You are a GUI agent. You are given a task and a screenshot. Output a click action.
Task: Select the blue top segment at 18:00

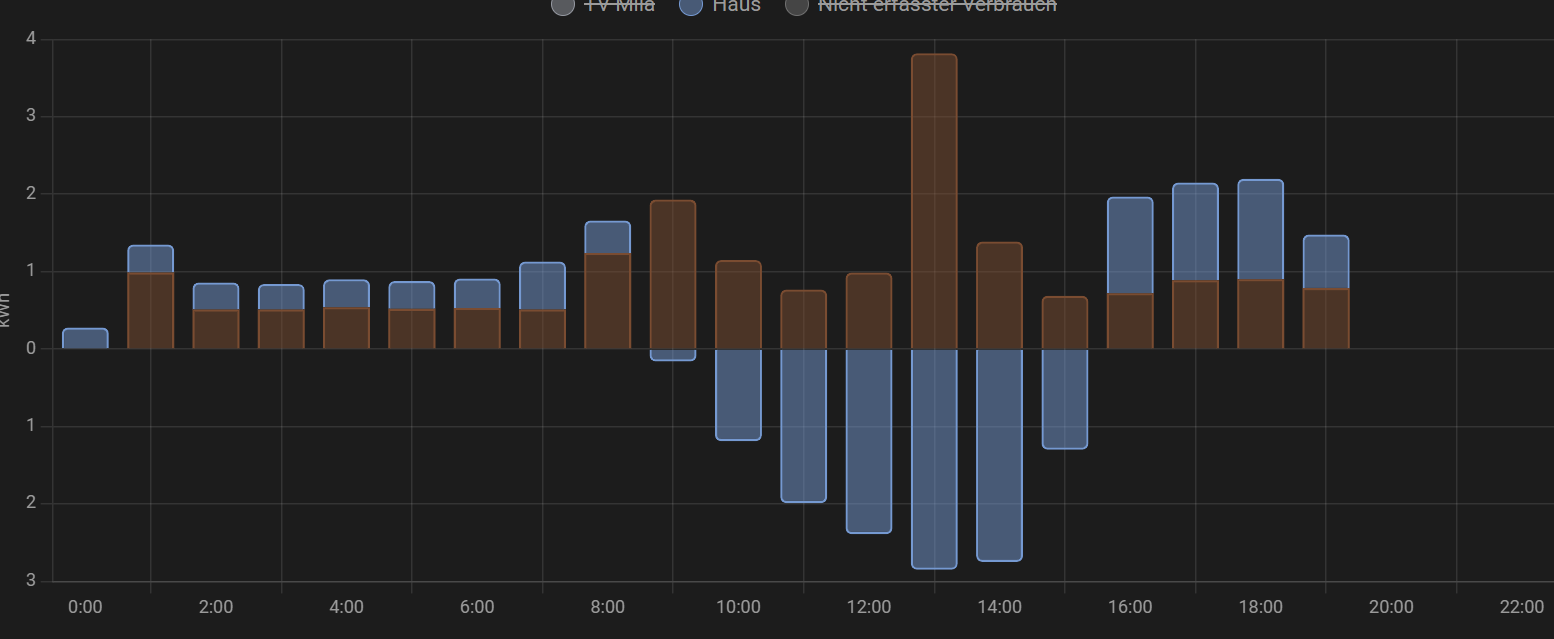point(1260,230)
